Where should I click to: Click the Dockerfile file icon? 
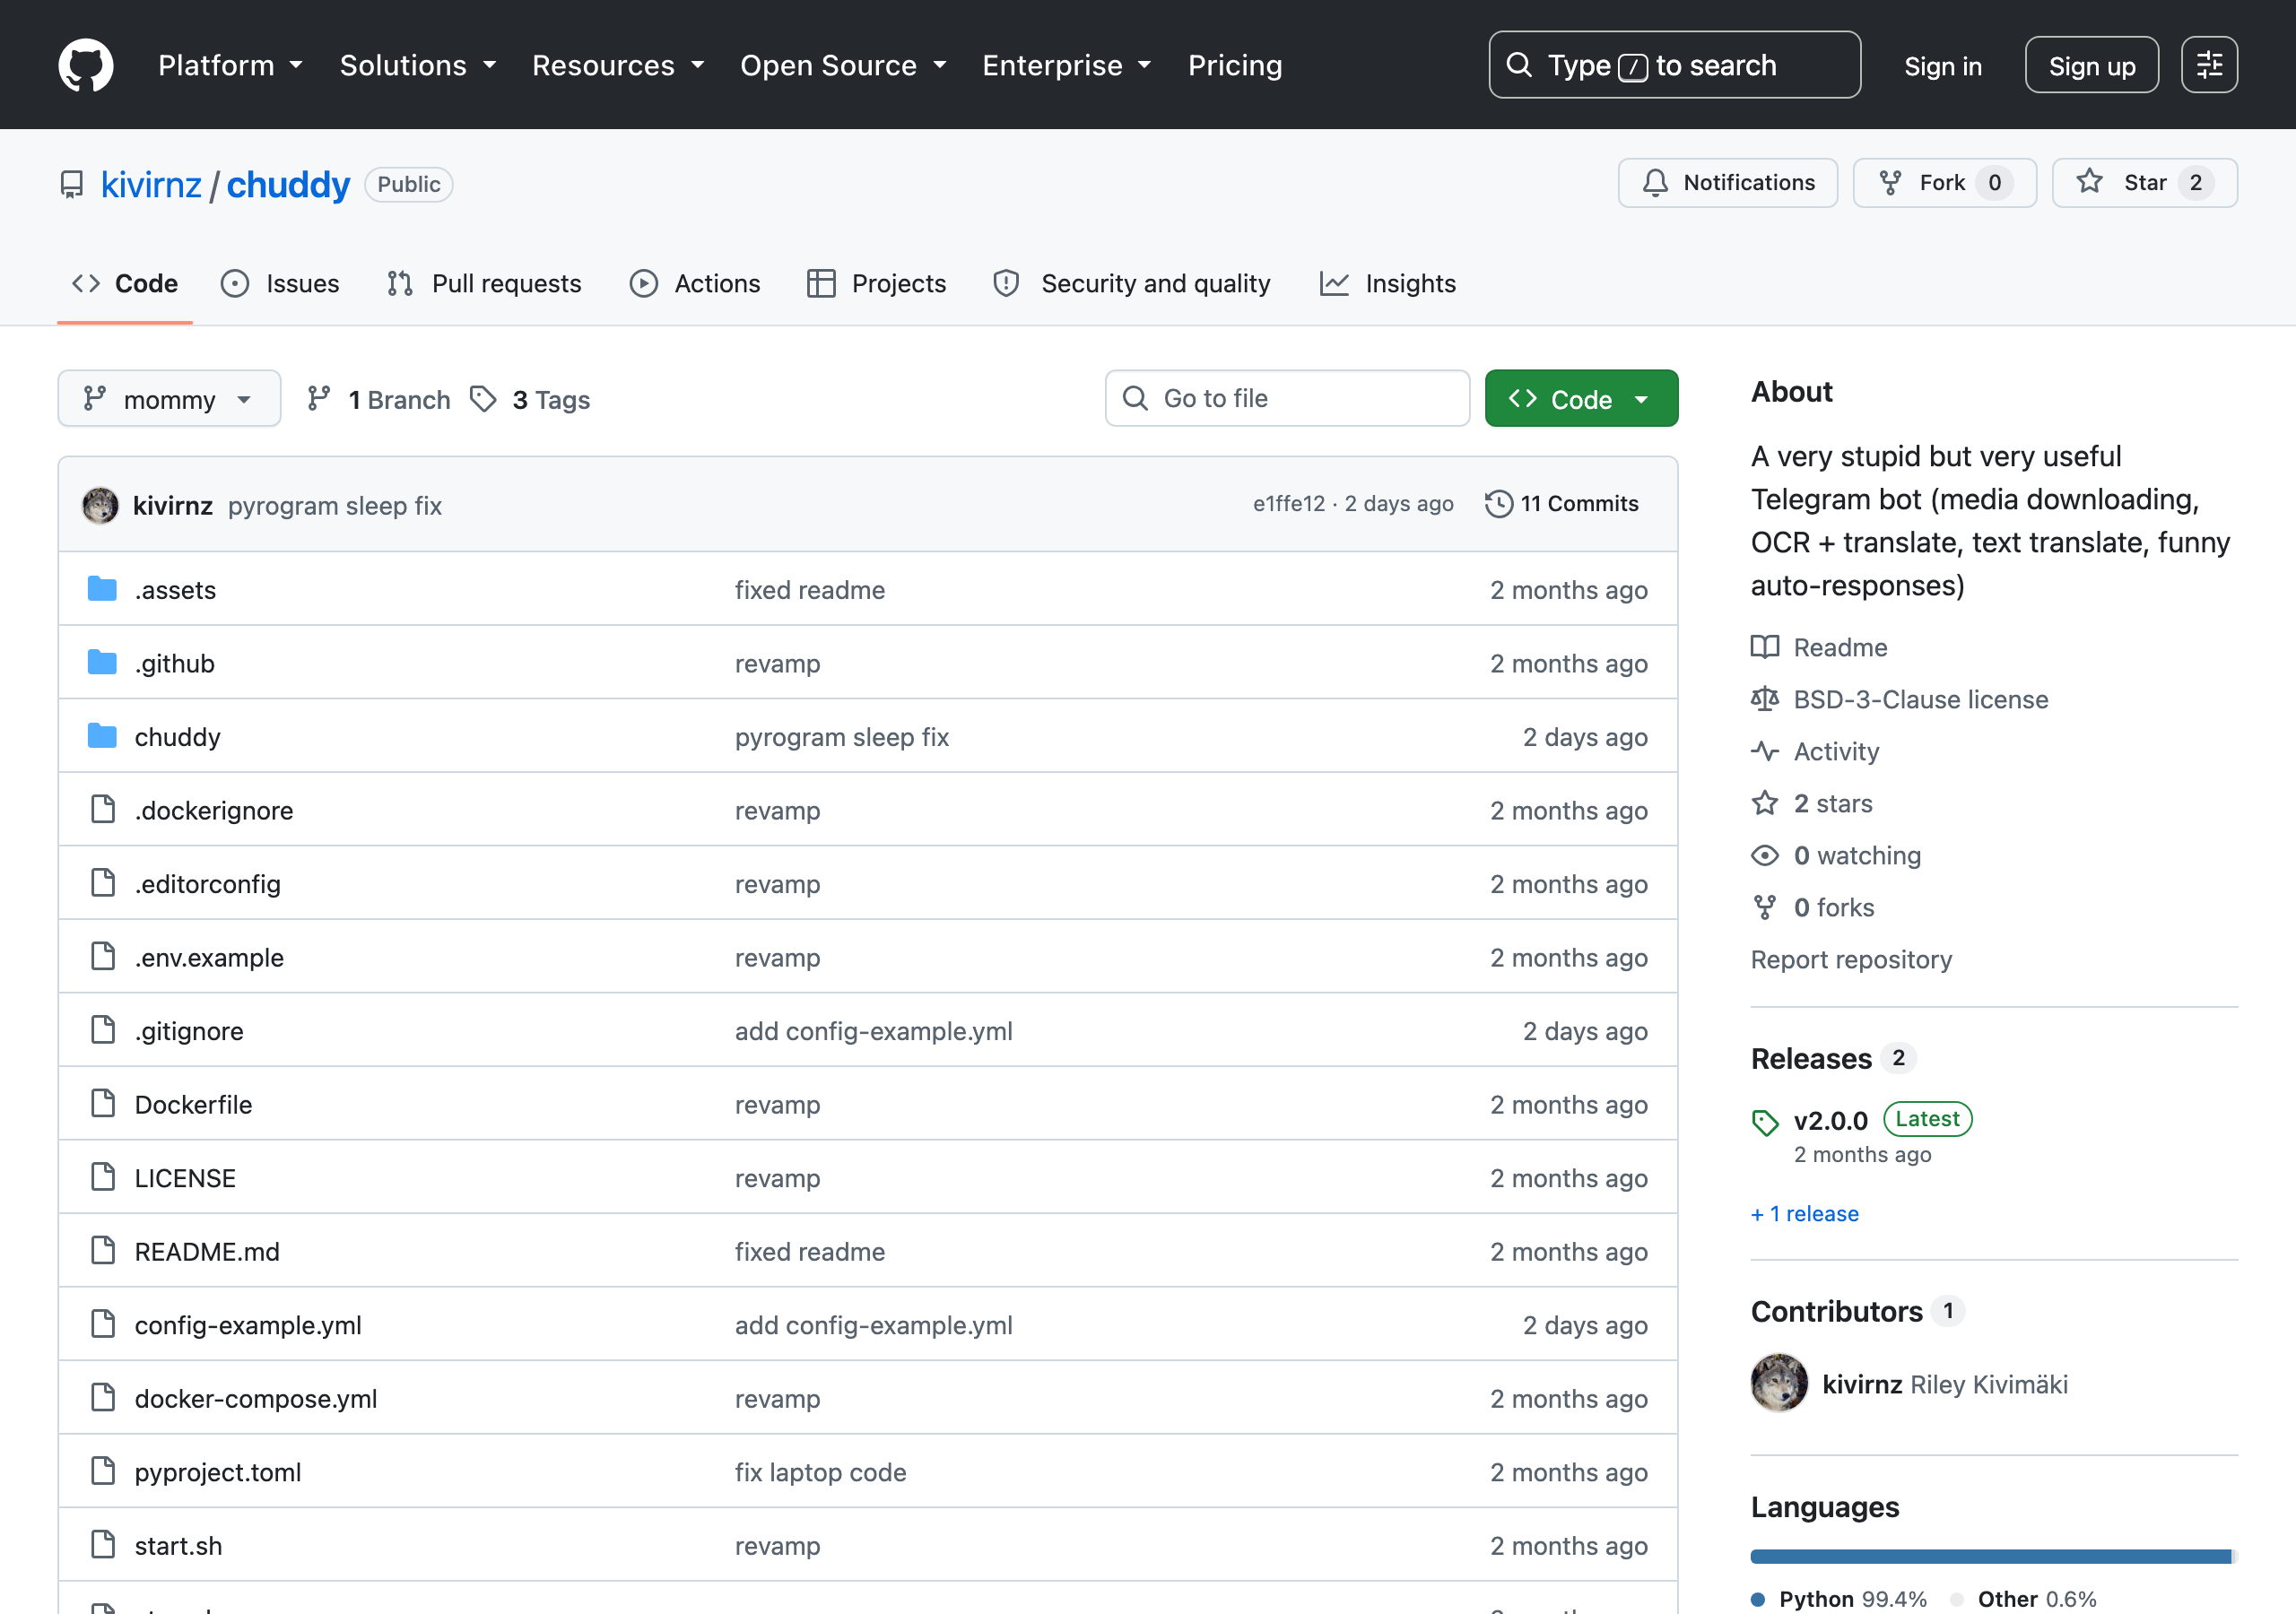tap(103, 1103)
